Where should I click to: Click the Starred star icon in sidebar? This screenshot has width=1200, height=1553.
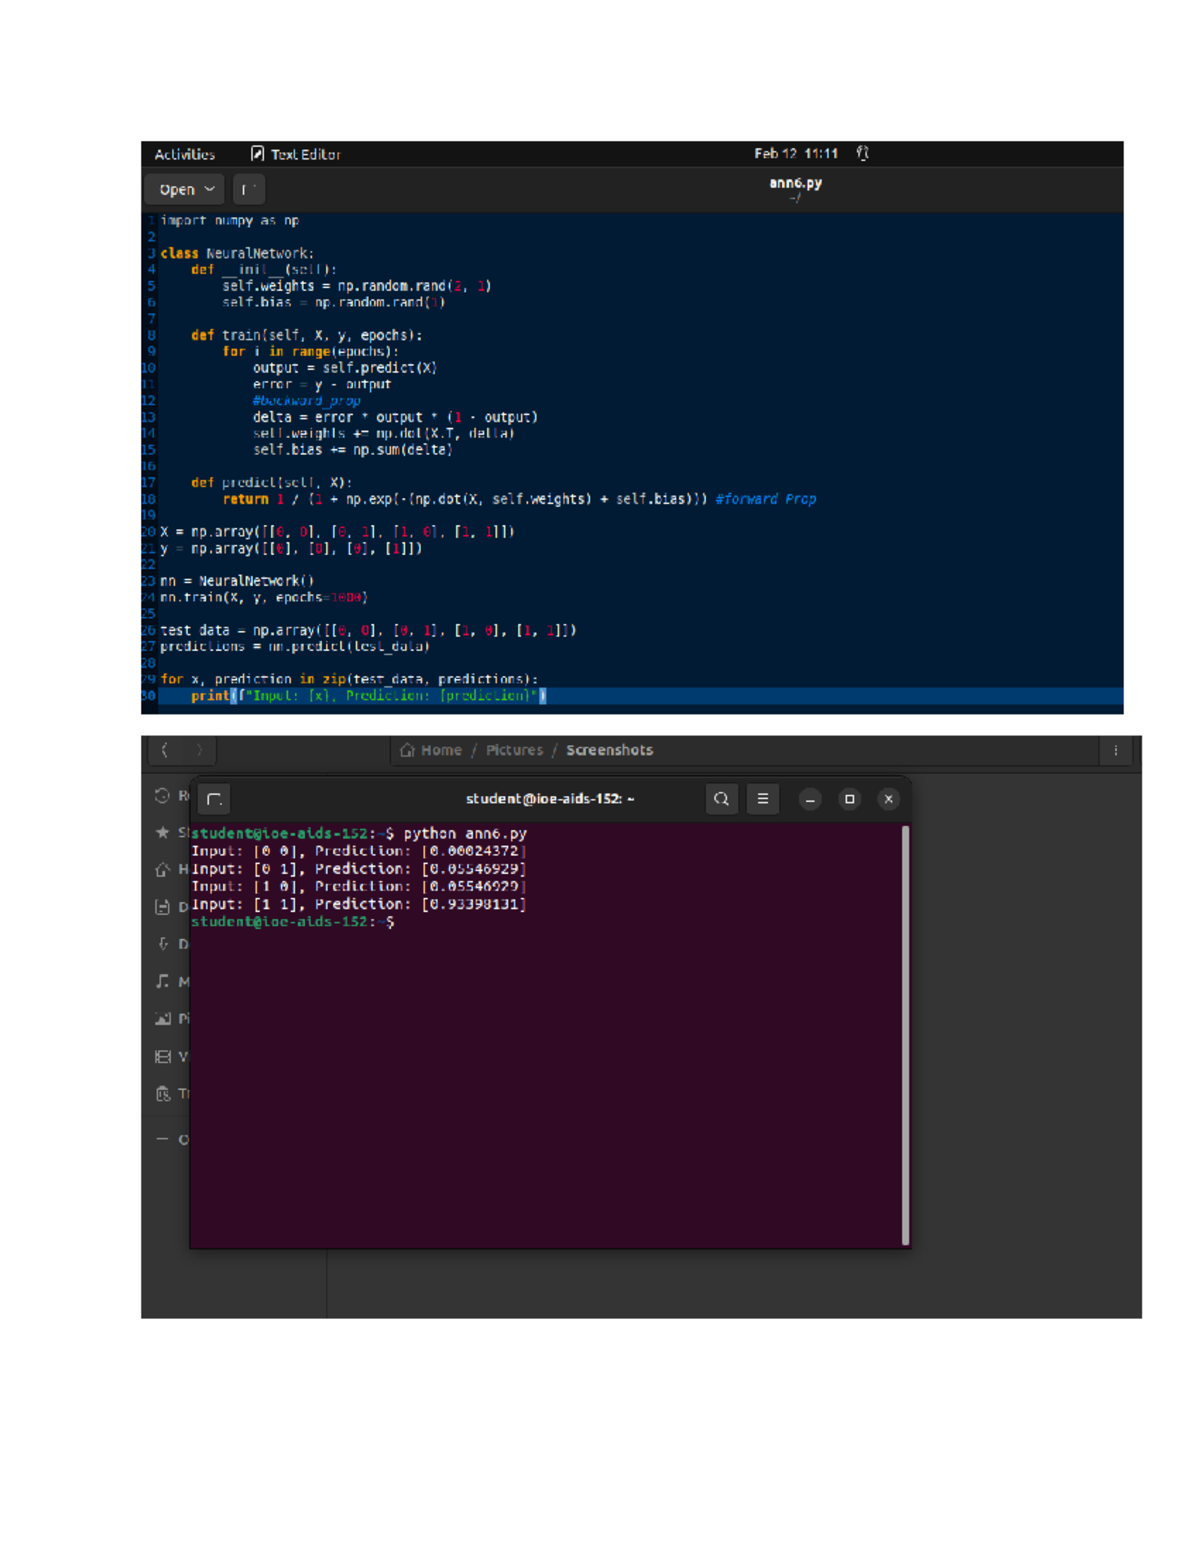[x=162, y=832]
